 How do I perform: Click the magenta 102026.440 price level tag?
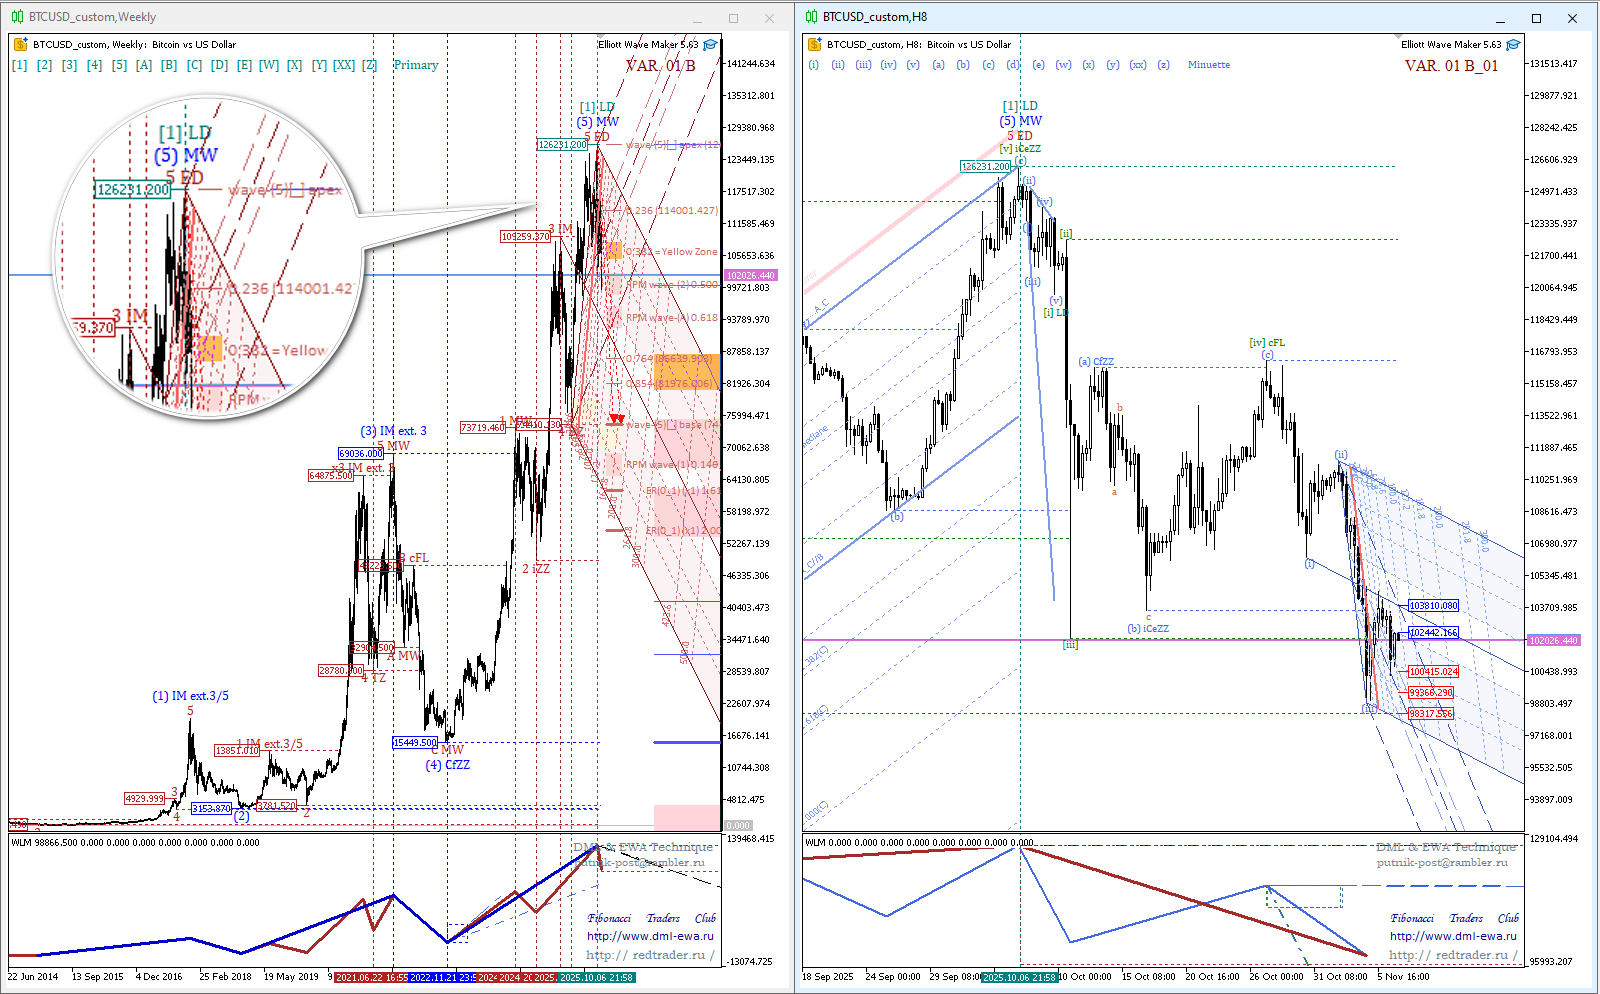pyautogui.click(x=1553, y=640)
